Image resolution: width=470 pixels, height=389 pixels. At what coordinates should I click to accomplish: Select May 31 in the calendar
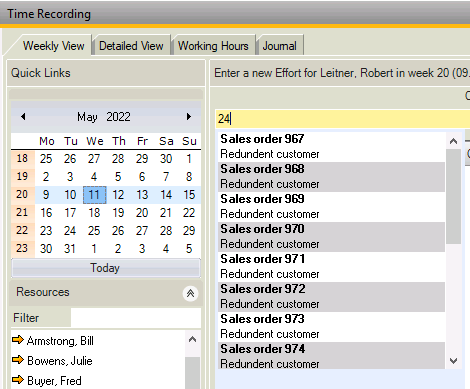pos(70,249)
